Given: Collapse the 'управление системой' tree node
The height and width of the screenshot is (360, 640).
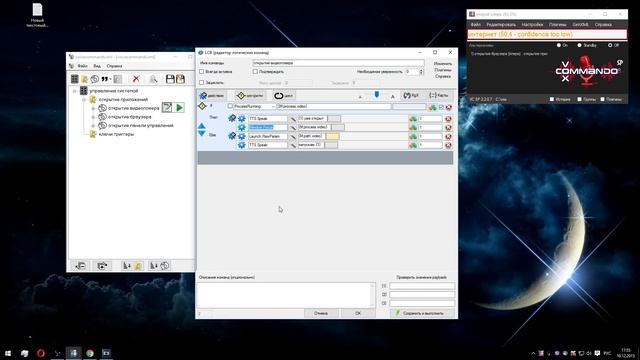Looking at the screenshot, I should coord(75,91).
